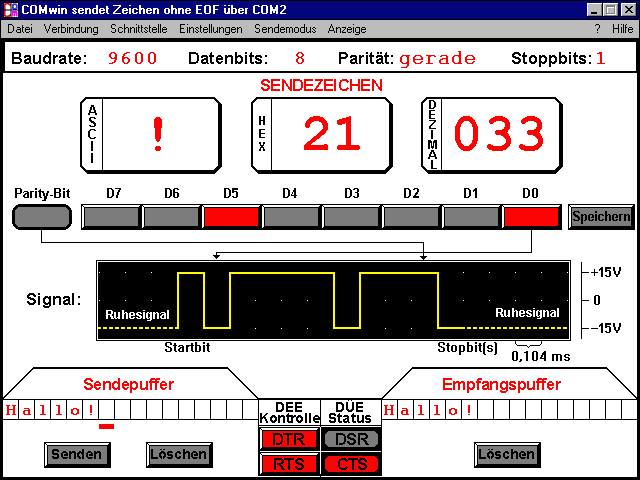Open the Sendemodus menu
640x480 pixels.
[291, 29]
